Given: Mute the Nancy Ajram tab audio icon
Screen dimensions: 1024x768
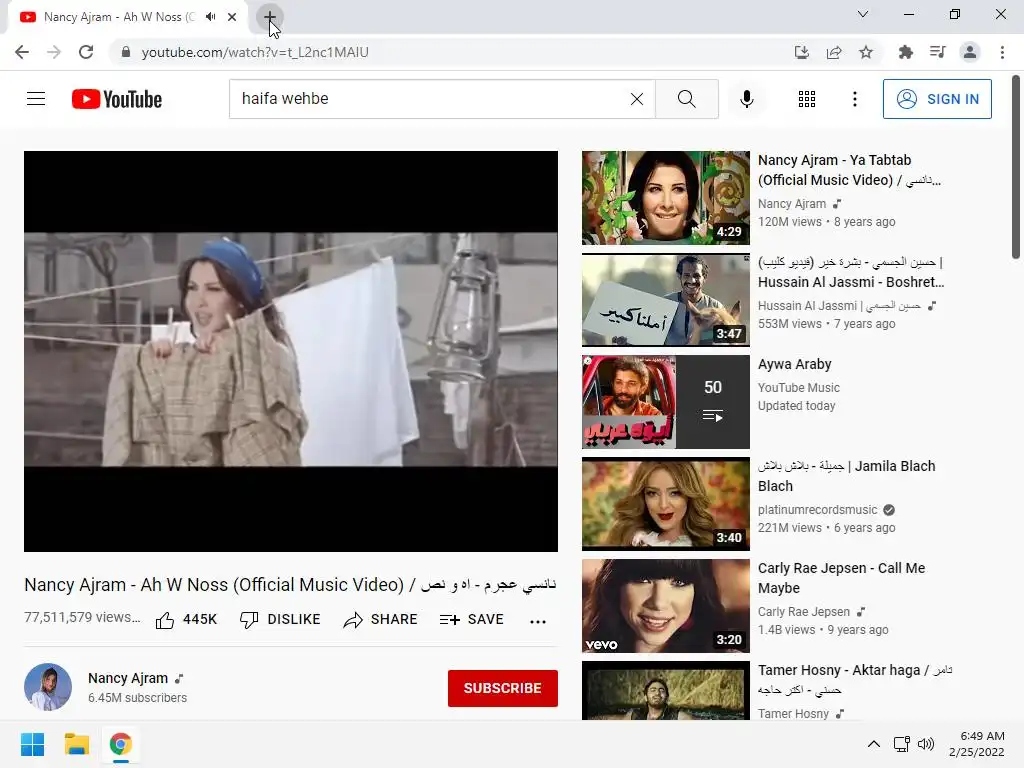Looking at the screenshot, I should coord(210,17).
